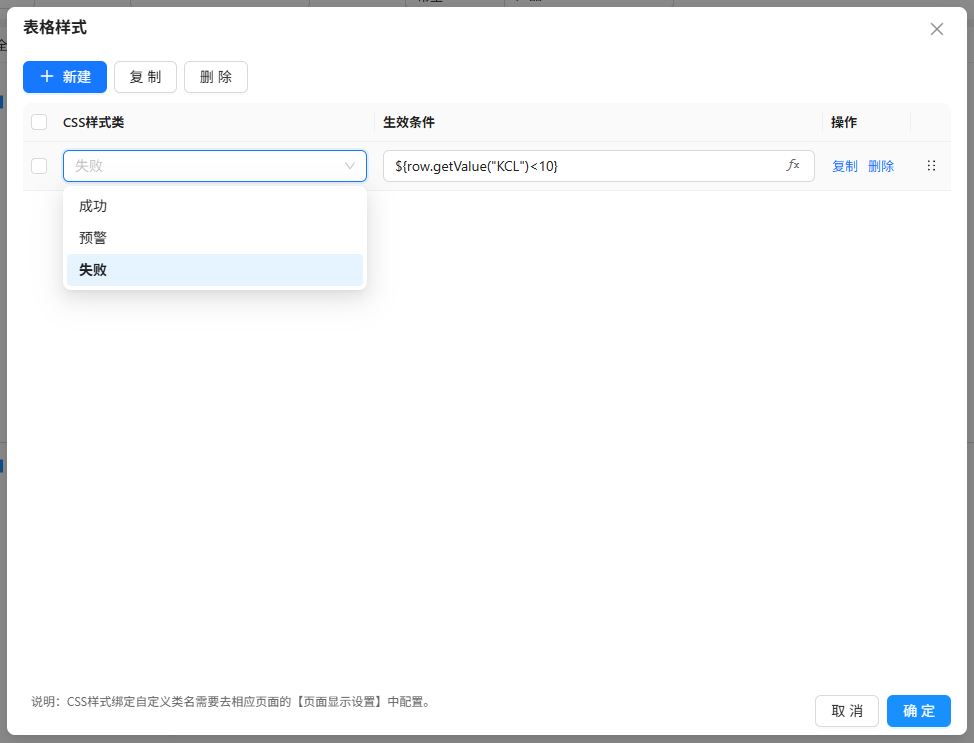
Task: Click the CSS样式类 column header
Action: point(94,122)
